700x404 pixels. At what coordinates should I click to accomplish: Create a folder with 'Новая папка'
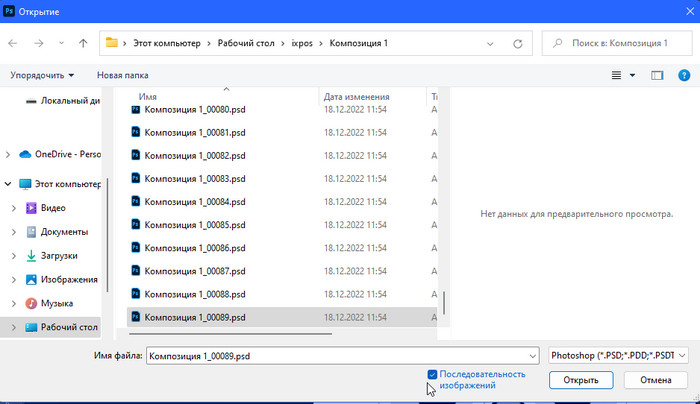coord(123,75)
